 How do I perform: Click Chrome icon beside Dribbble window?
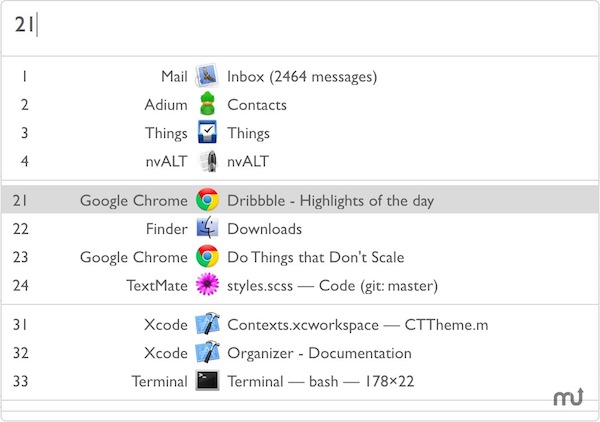point(207,200)
